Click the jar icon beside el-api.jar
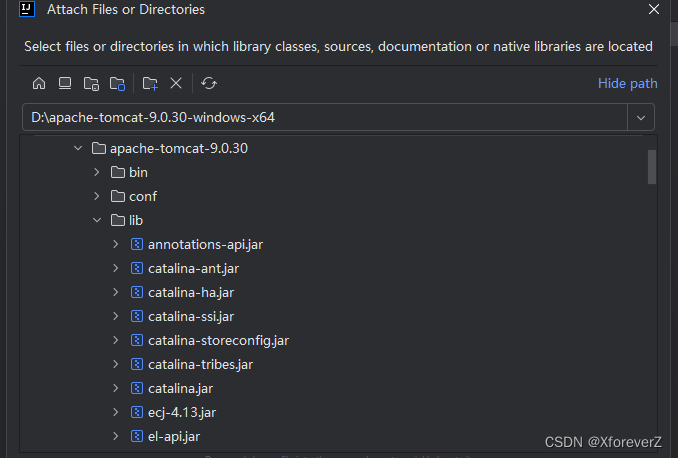Image resolution: width=678 pixels, height=458 pixels. pos(137,436)
